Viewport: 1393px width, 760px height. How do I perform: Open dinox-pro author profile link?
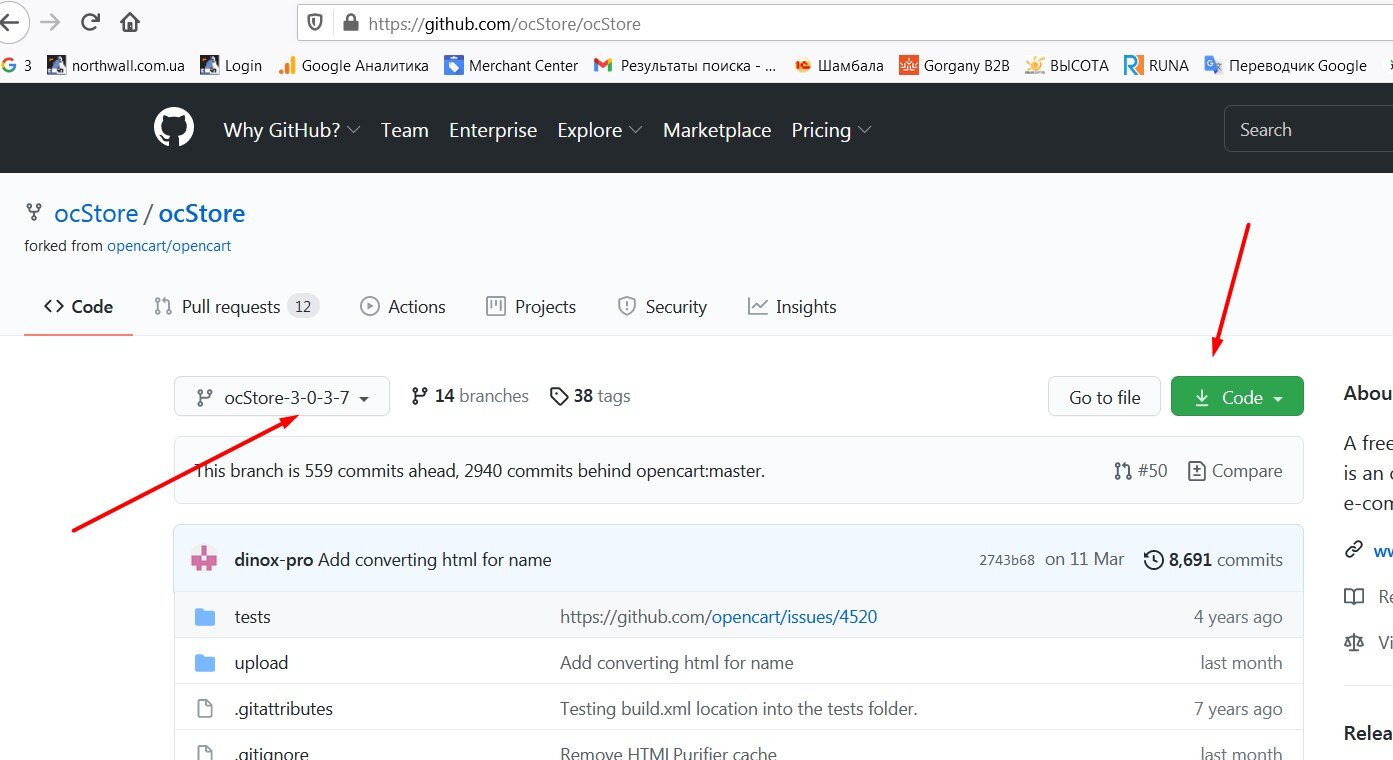click(x=274, y=560)
